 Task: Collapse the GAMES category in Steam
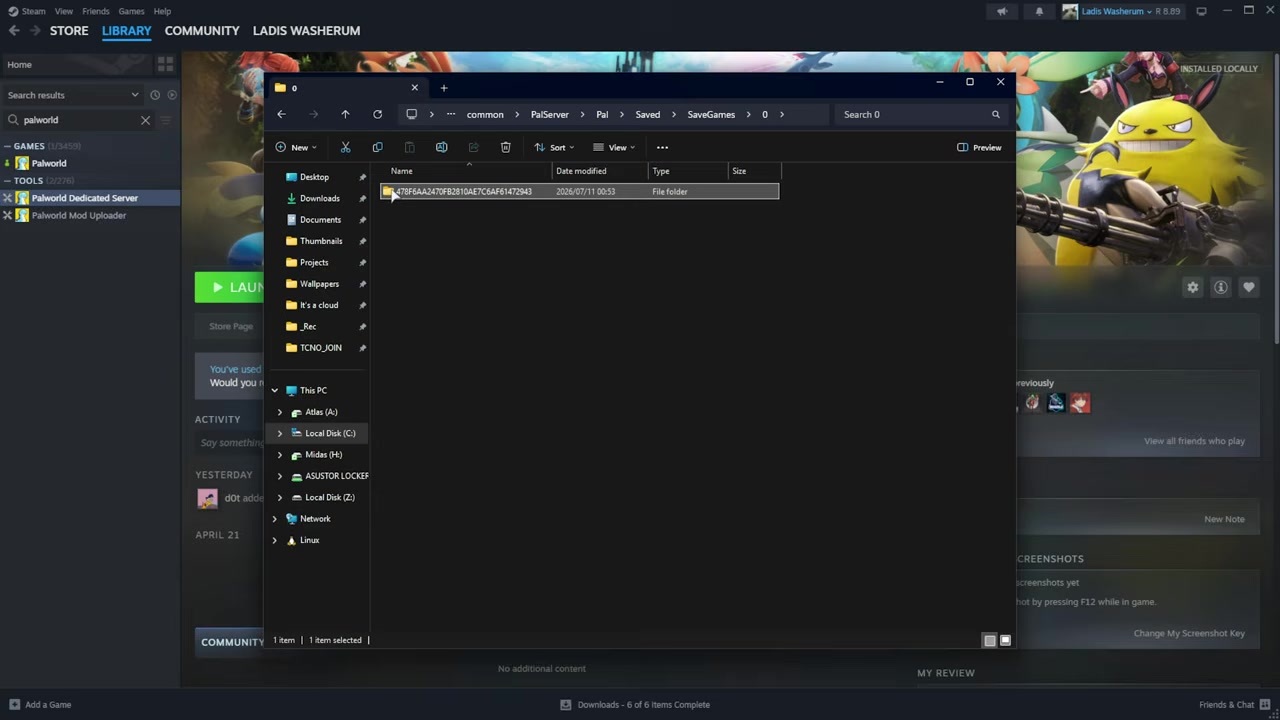click(7, 146)
